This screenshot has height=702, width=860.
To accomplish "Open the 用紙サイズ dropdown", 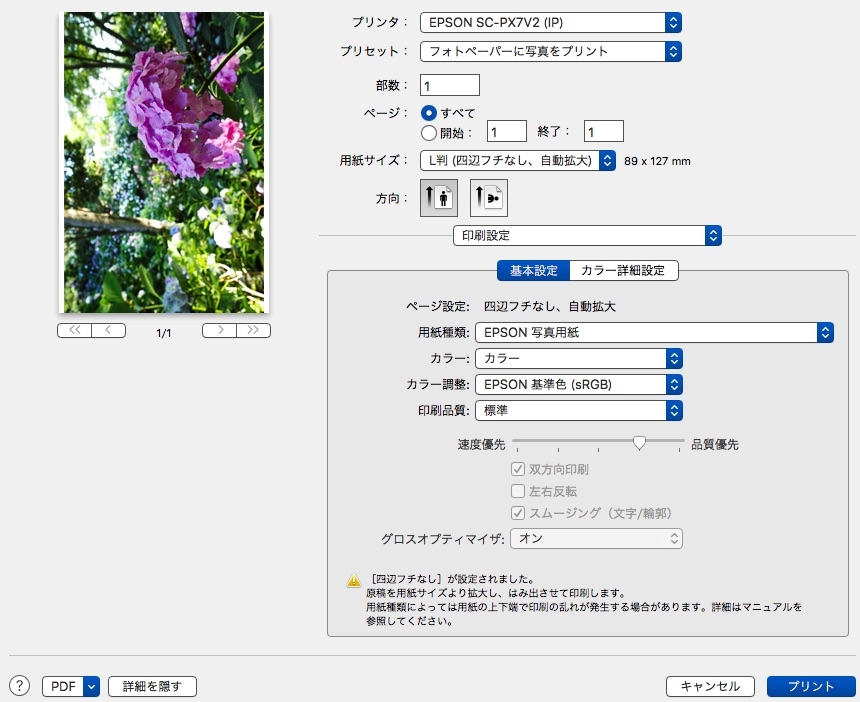I will (518, 161).
